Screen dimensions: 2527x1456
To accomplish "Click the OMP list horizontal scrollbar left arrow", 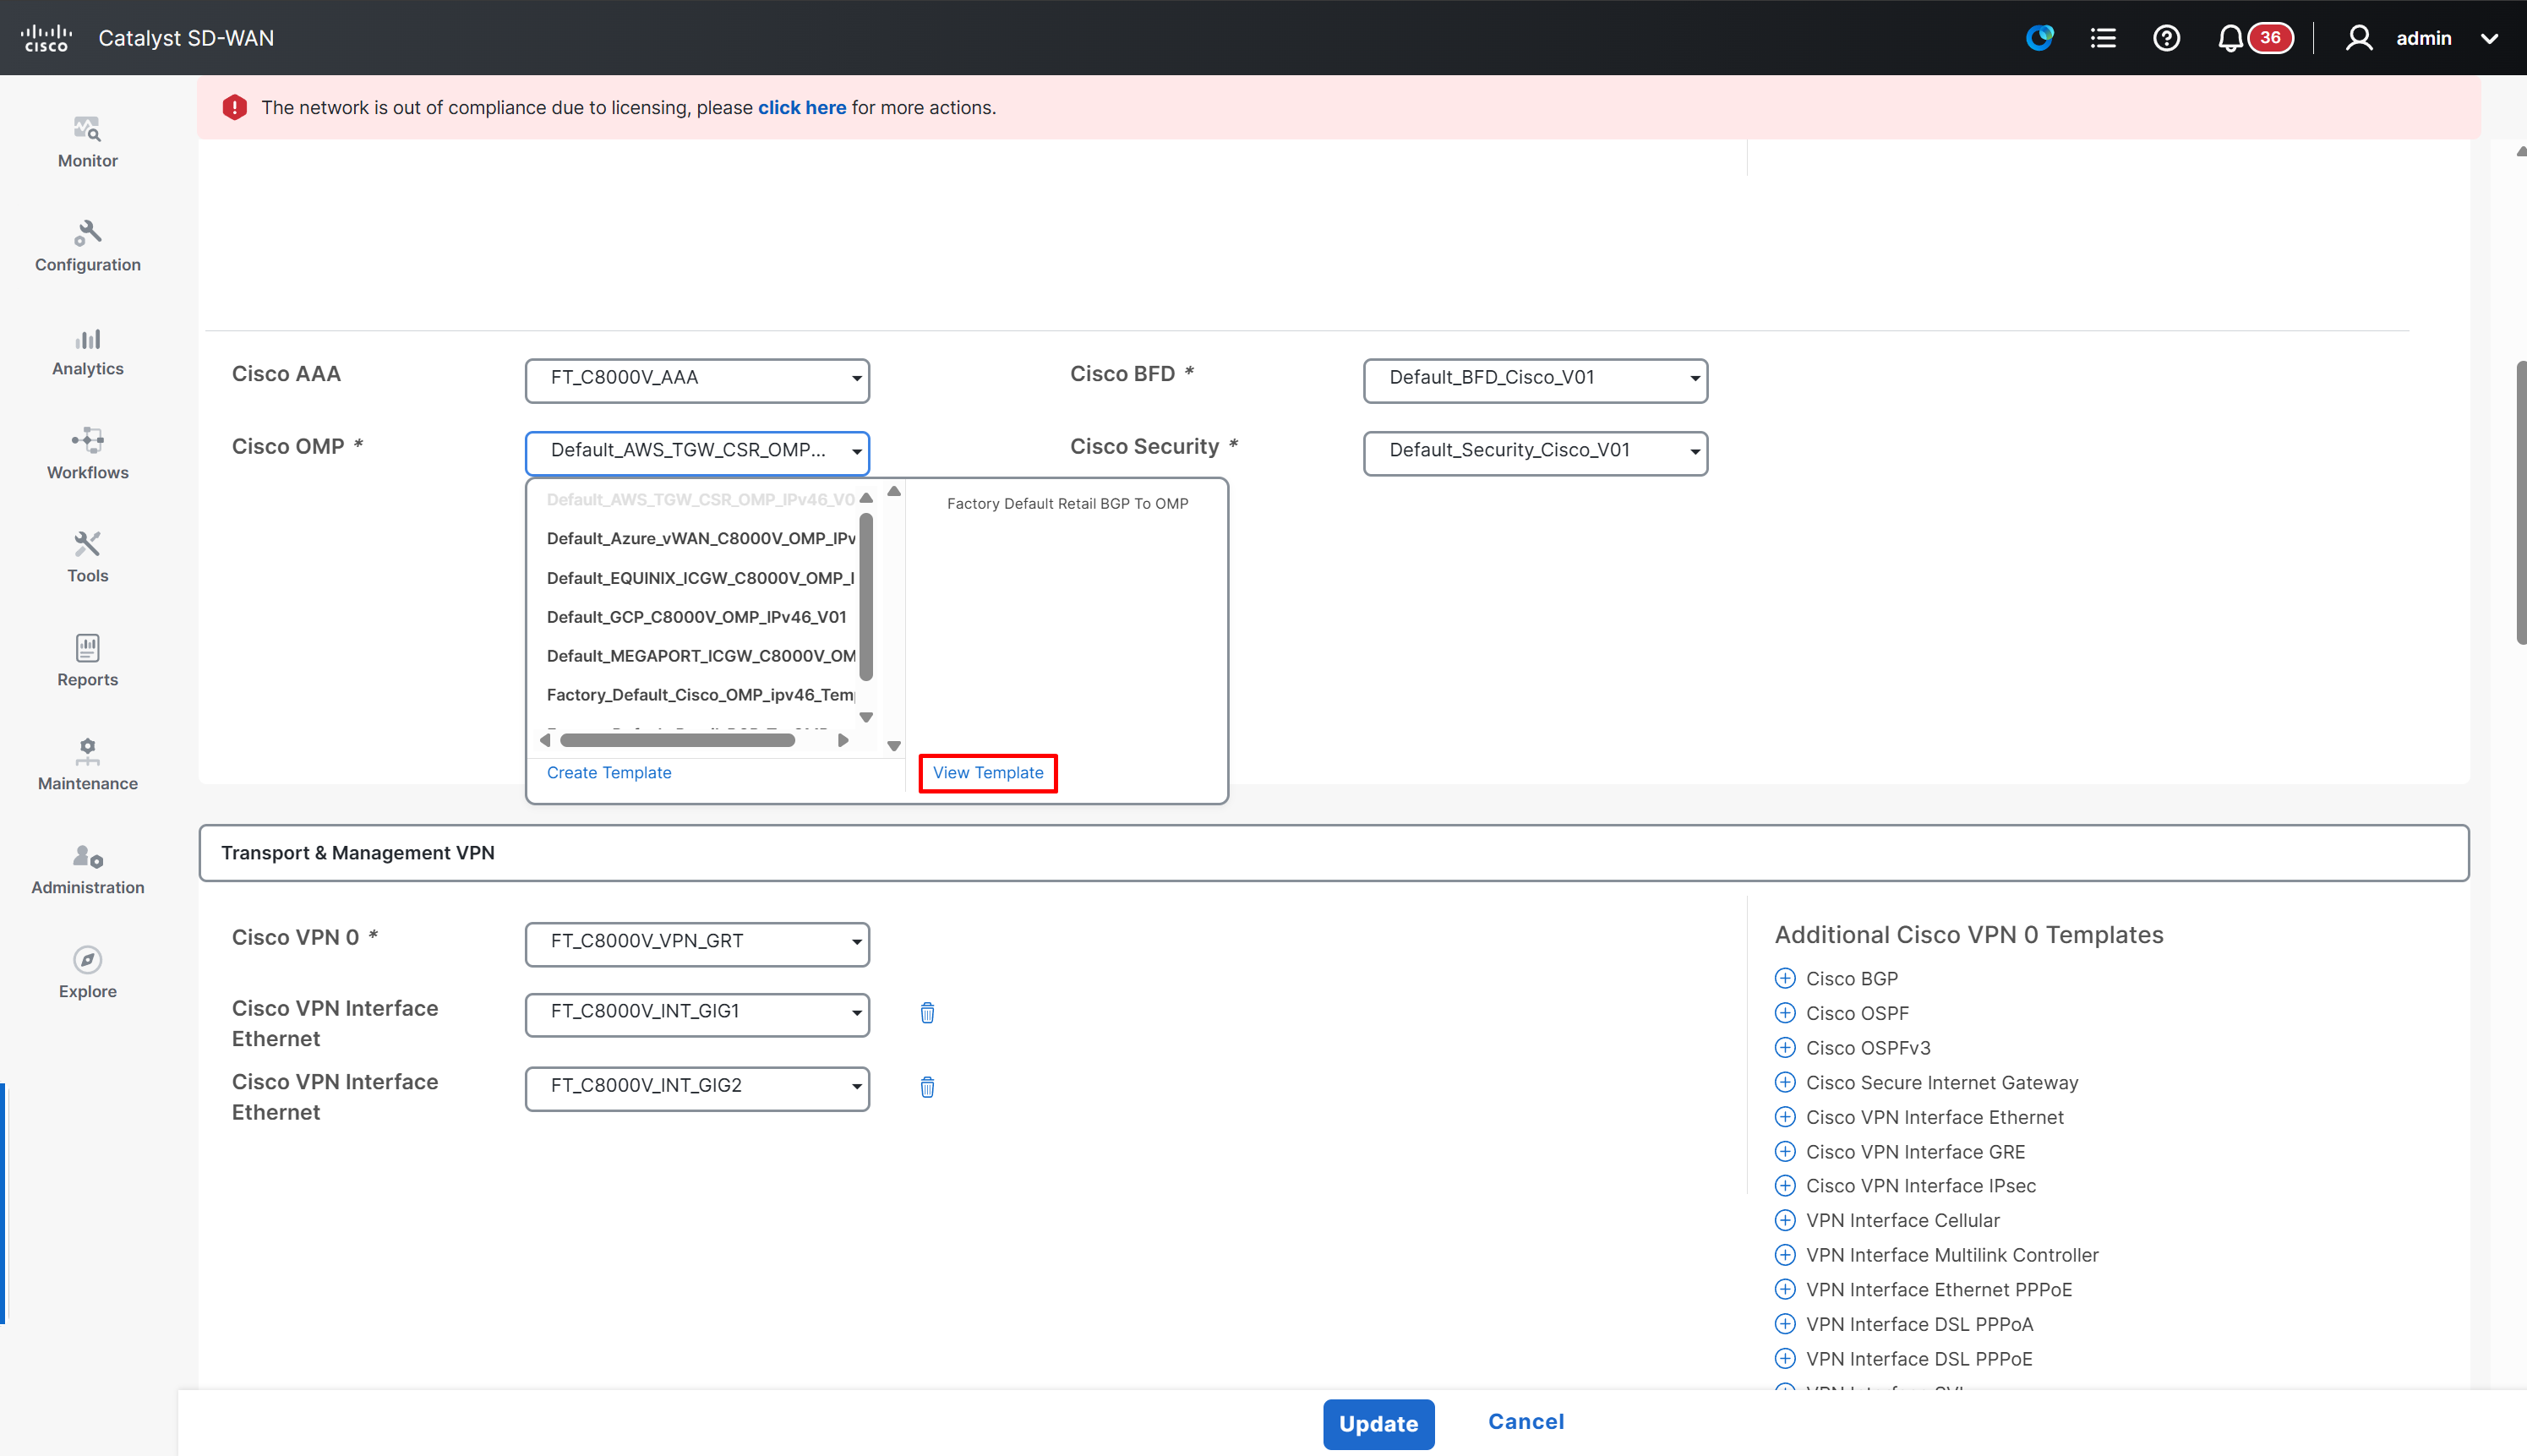I will [x=545, y=741].
